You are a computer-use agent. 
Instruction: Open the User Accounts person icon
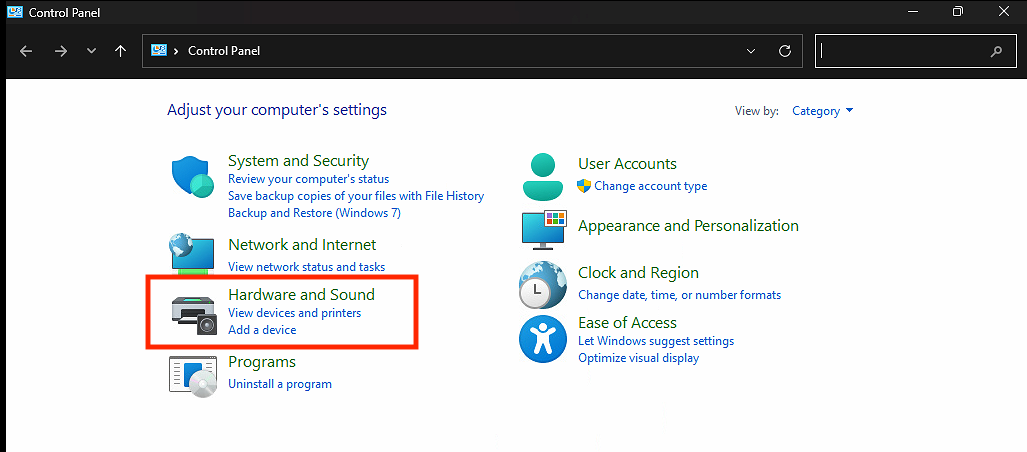point(543,176)
